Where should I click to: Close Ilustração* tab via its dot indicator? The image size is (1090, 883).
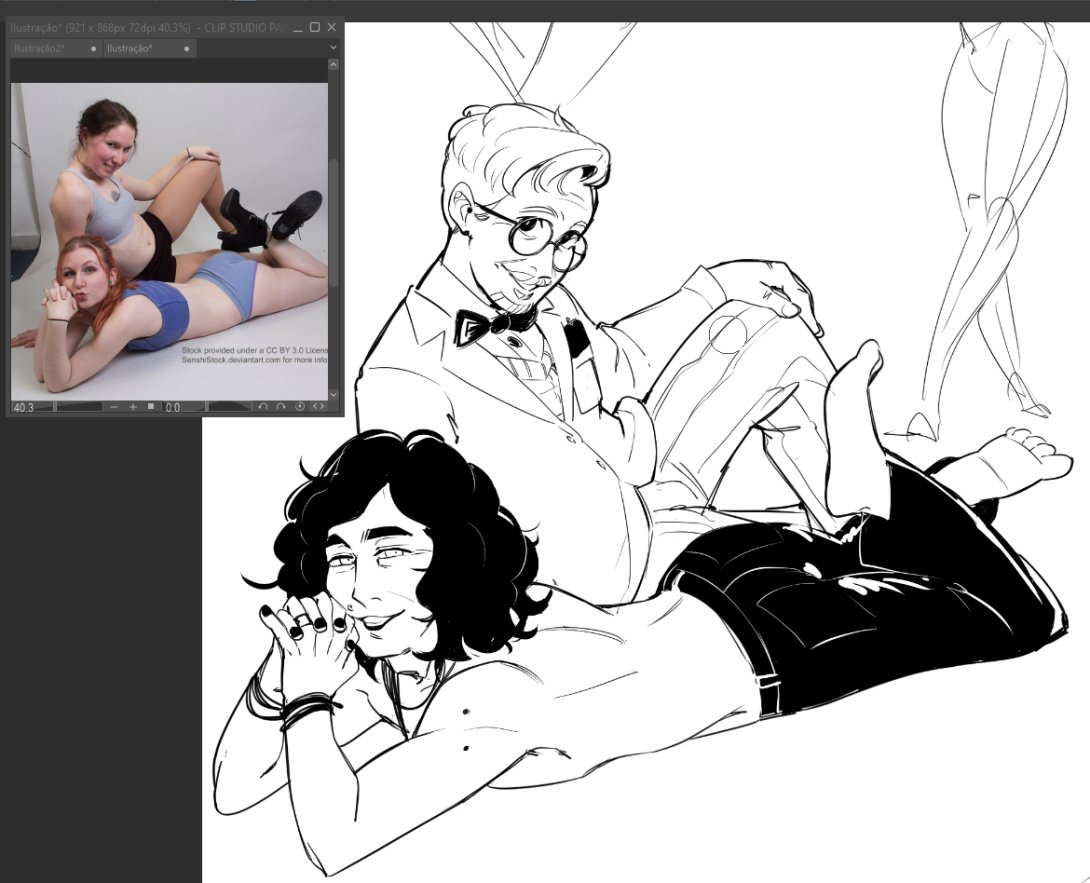point(187,49)
